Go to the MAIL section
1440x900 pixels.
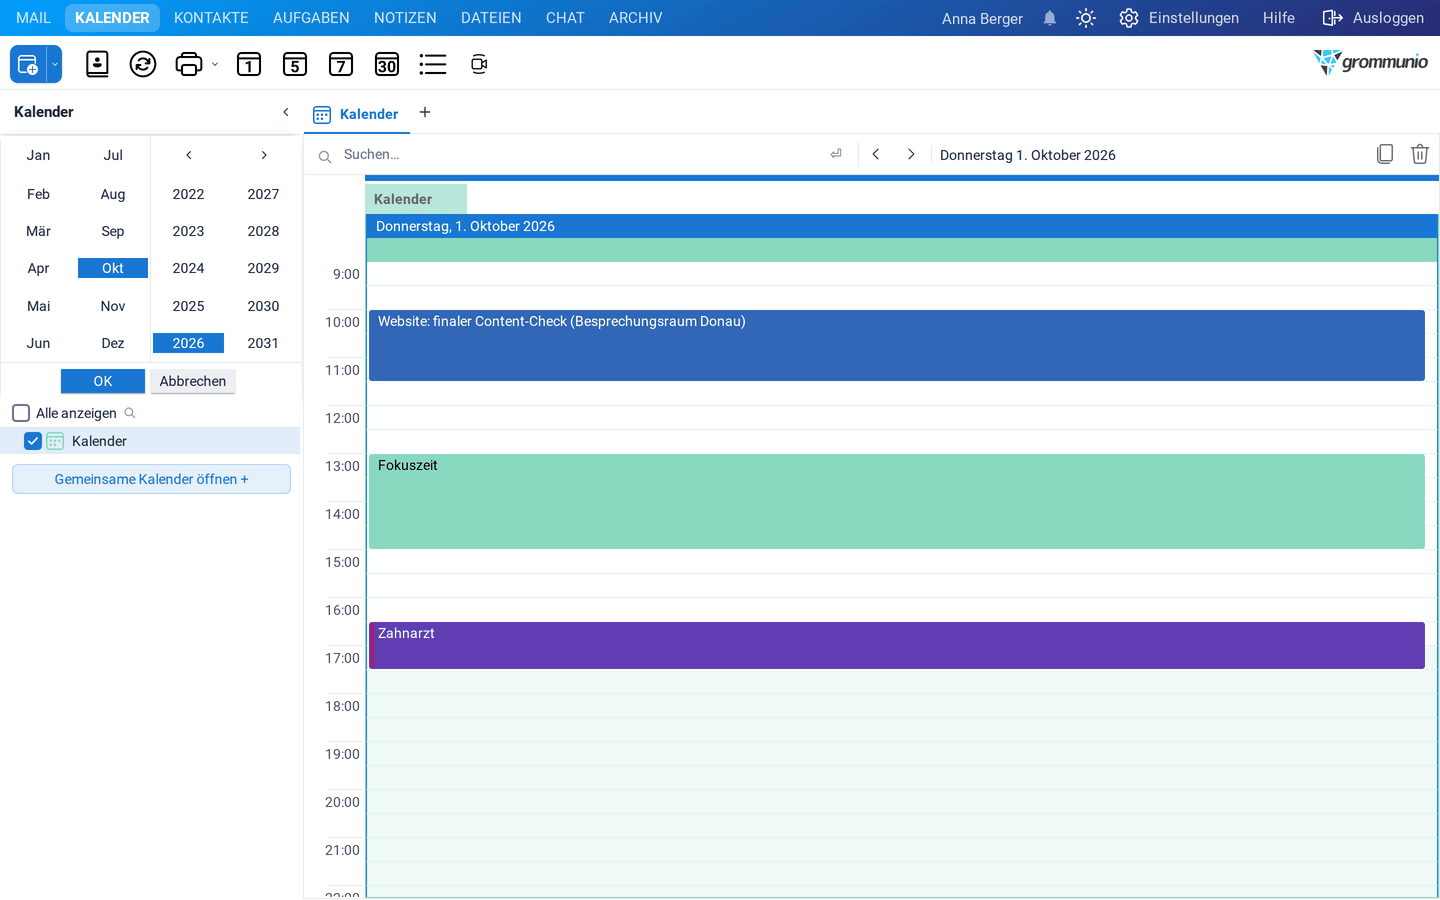[33, 18]
